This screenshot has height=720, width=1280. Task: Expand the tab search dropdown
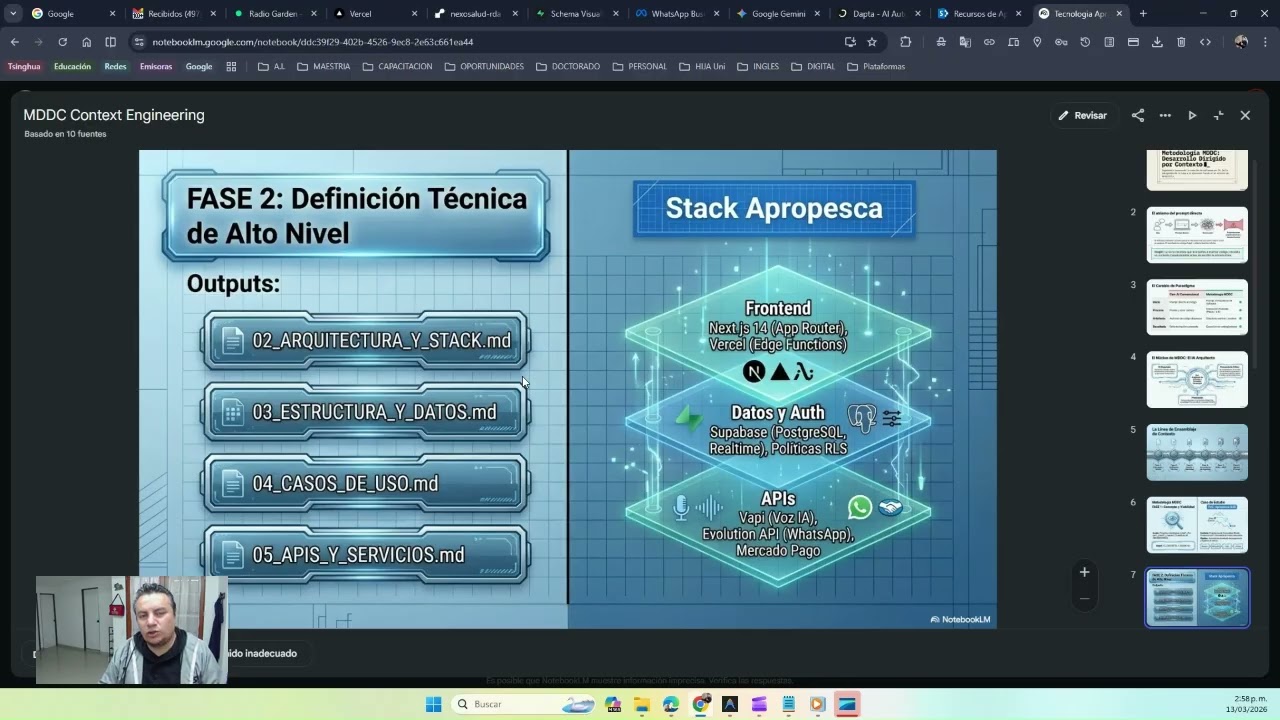pyautogui.click(x=13, y=14)
